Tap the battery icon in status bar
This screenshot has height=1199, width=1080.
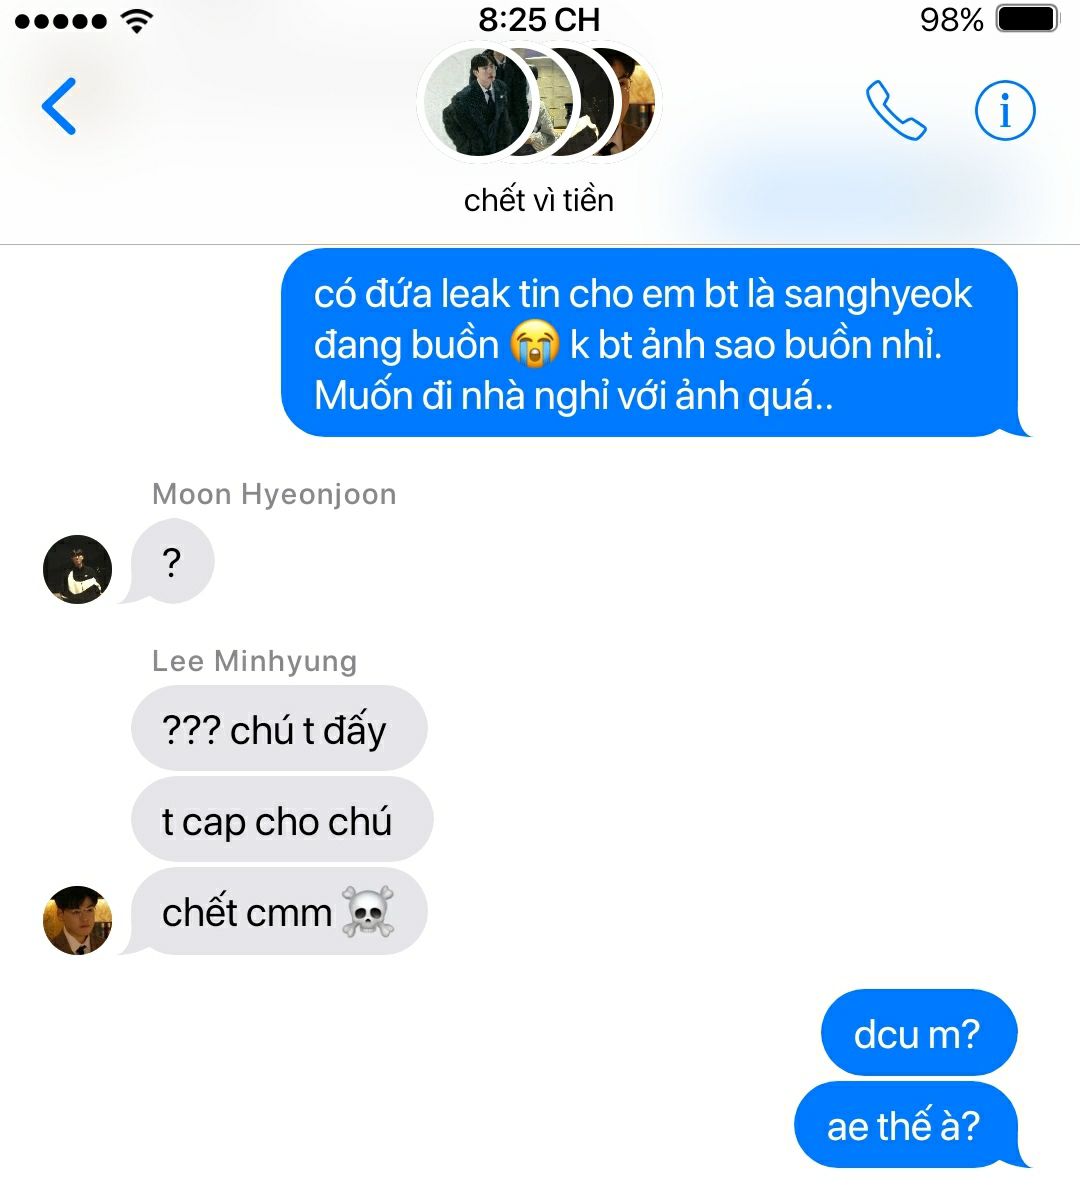pyautogui.click(x=1028, y=19)
